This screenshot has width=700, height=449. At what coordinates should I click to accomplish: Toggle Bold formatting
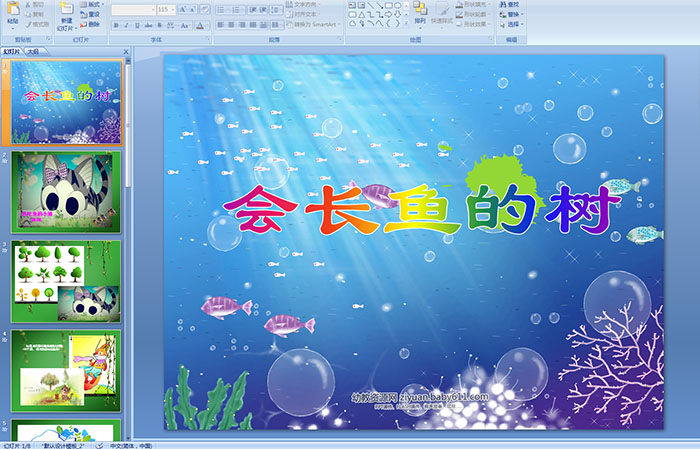click(116, 25)
